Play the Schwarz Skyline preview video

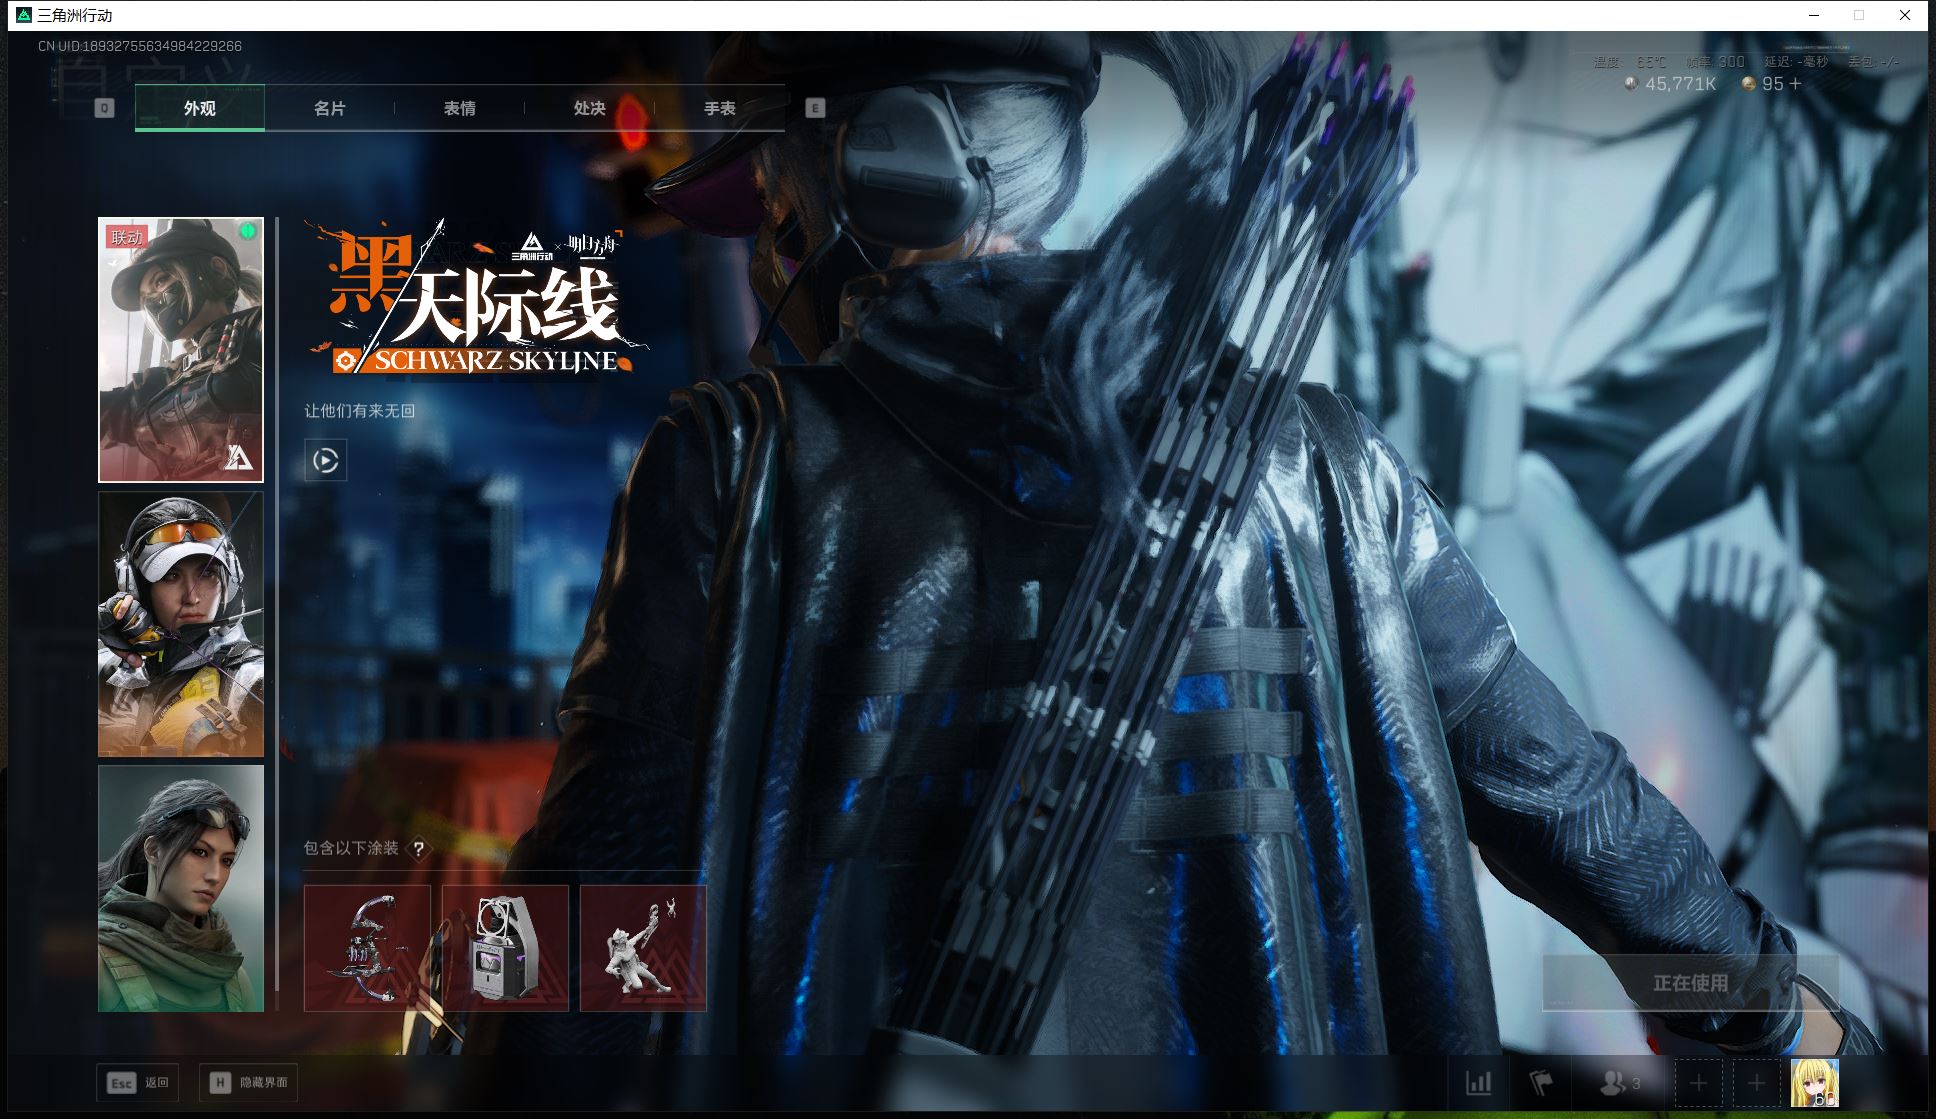point(325,460)
